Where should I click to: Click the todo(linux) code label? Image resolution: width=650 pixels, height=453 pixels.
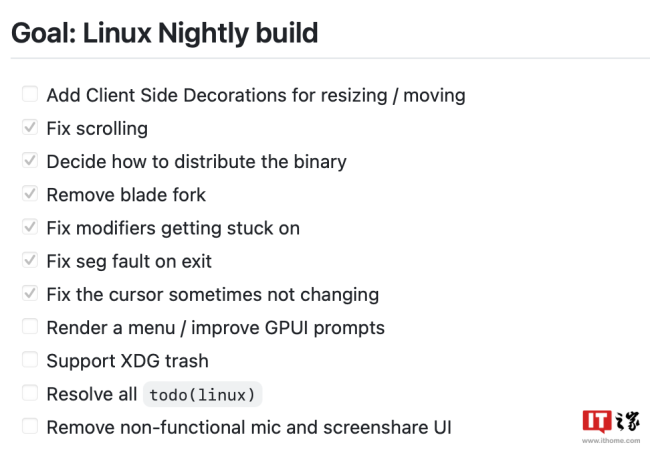tap(203, 395)
